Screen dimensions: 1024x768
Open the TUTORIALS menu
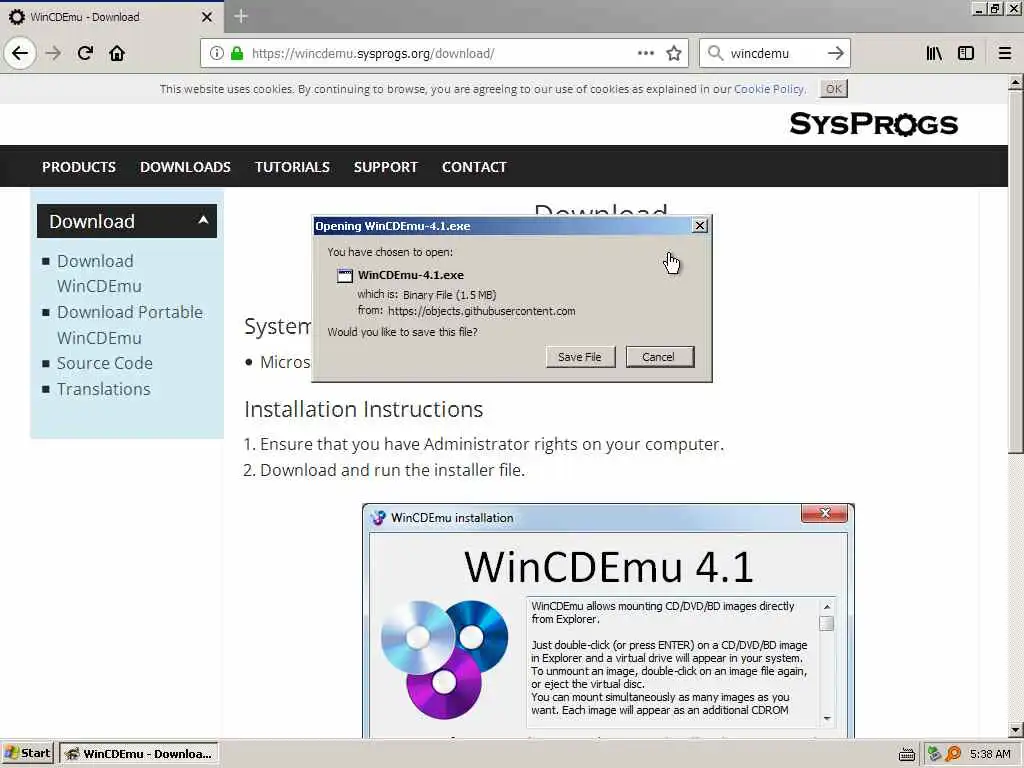tap(292, 167)
